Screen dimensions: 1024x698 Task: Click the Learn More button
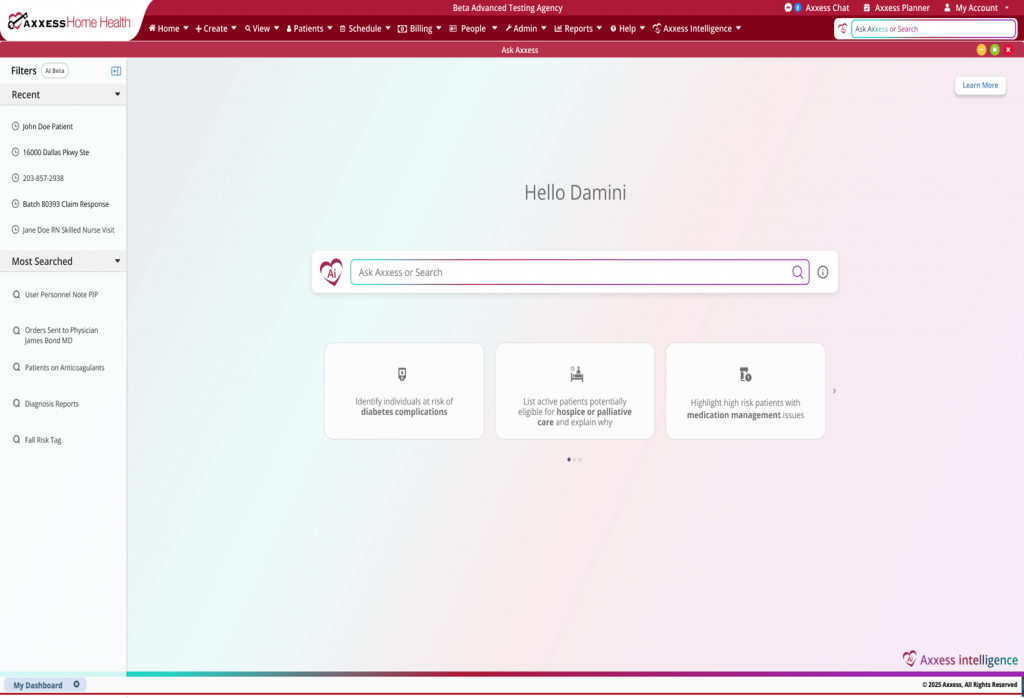tap(980, 85)
